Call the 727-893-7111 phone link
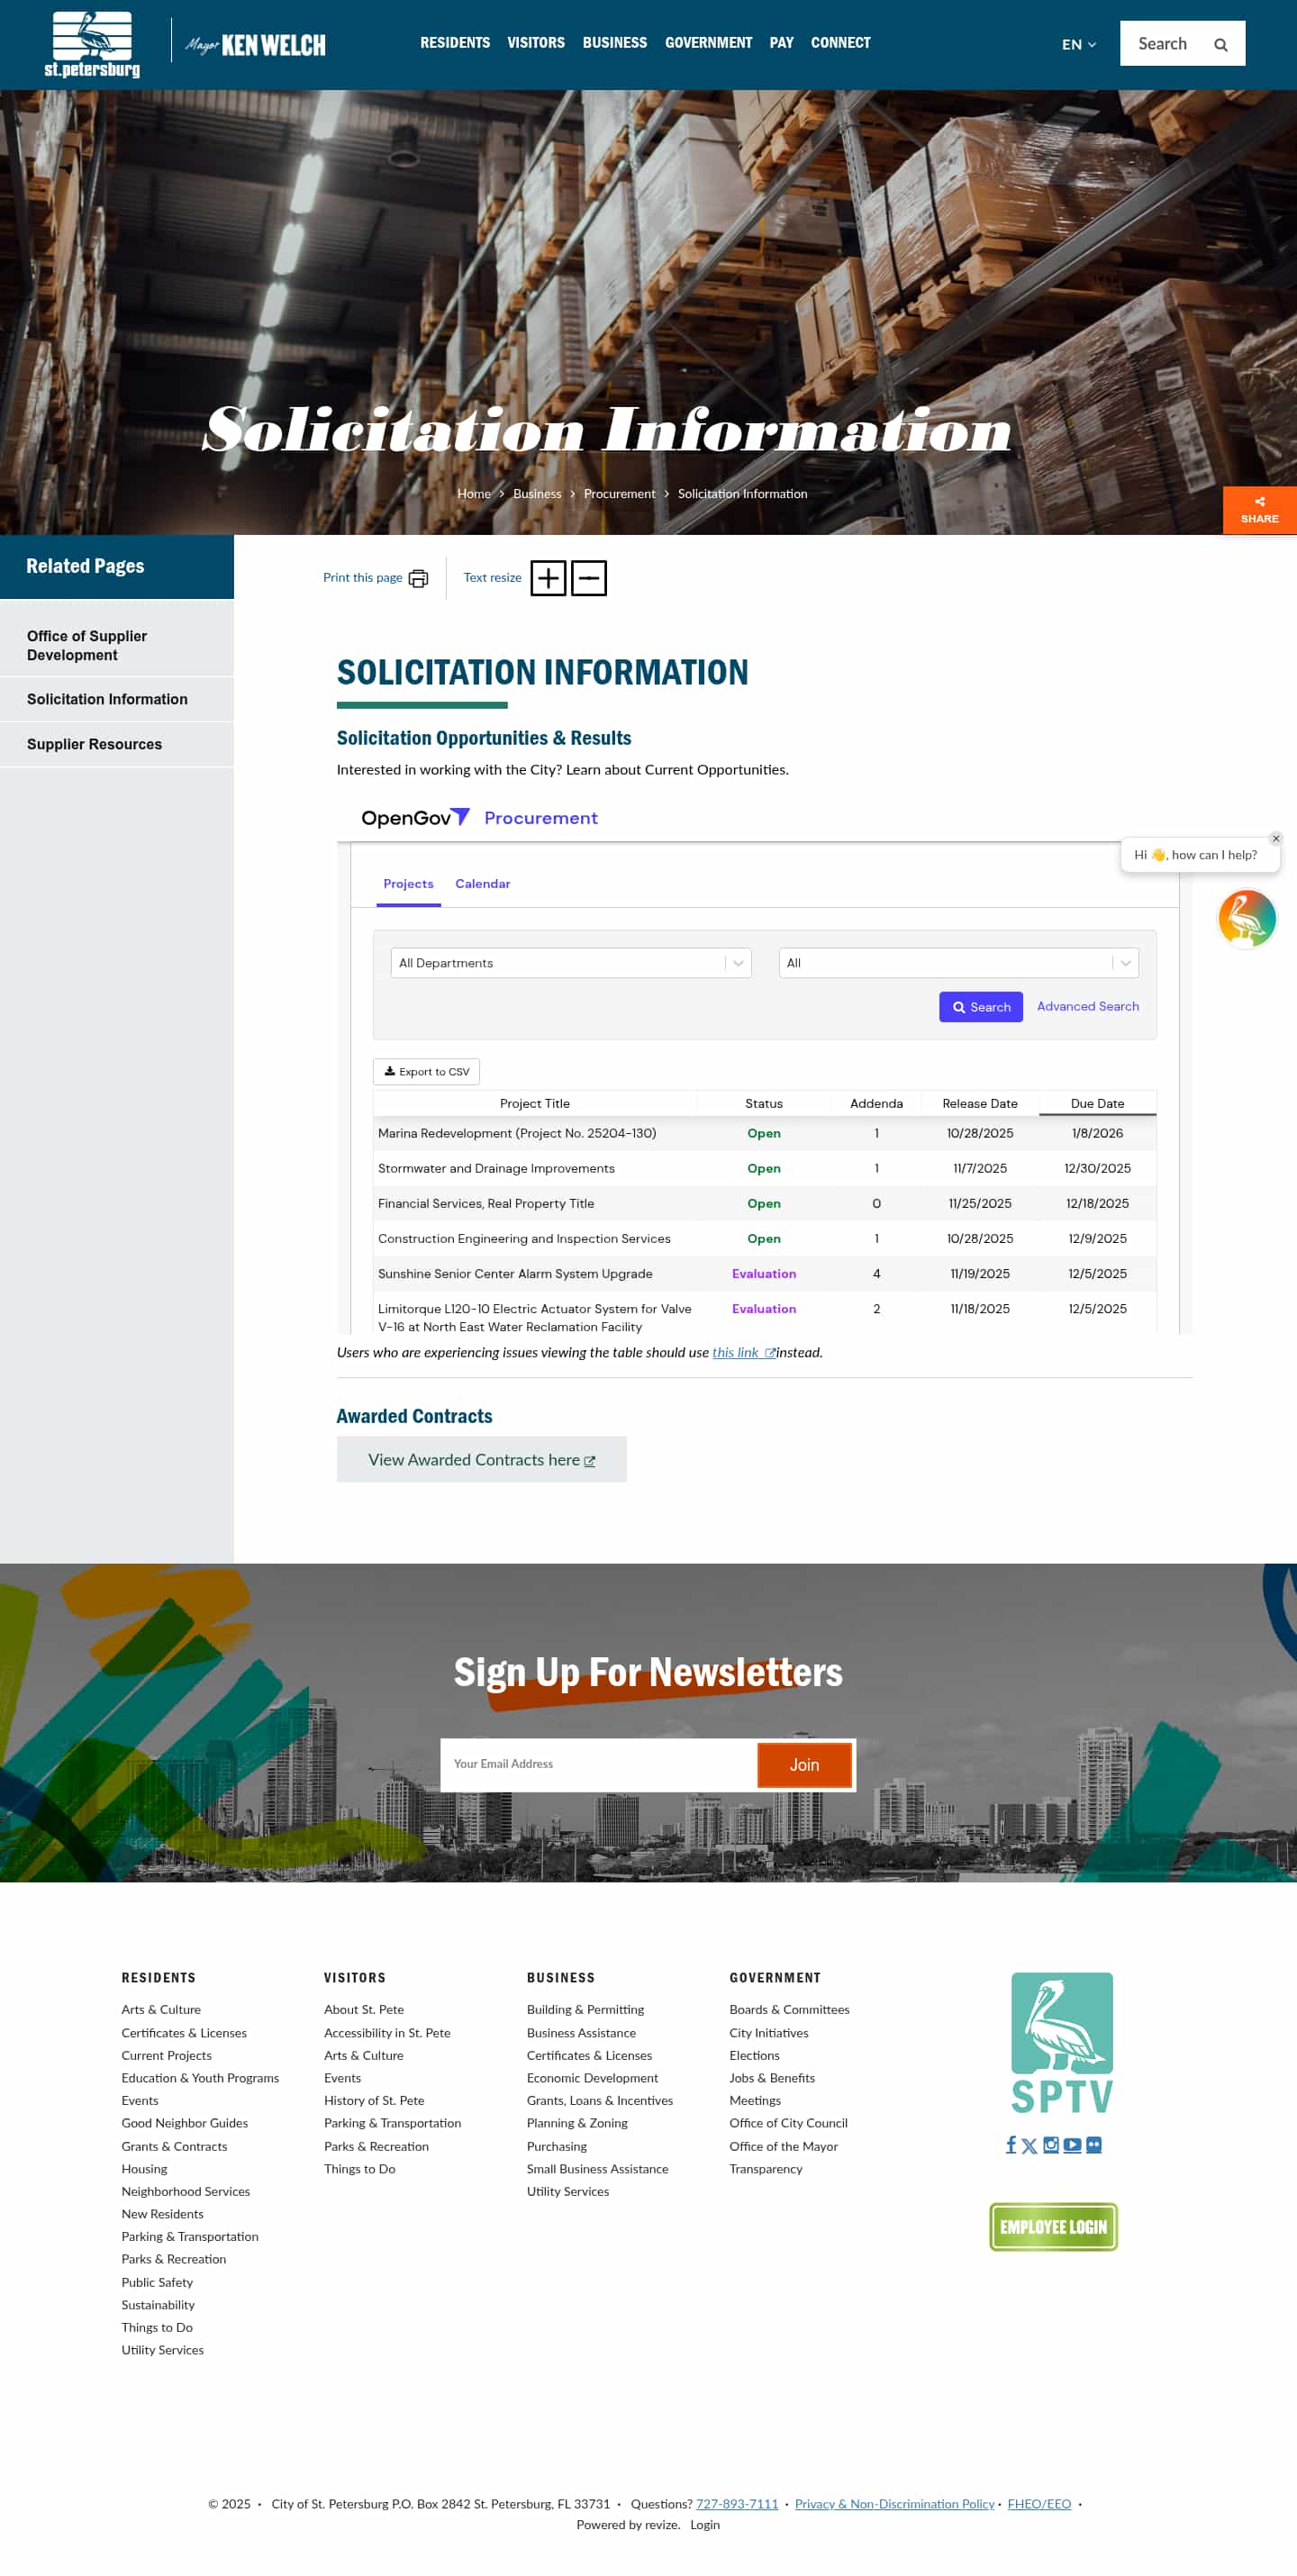 point(737,2505)
